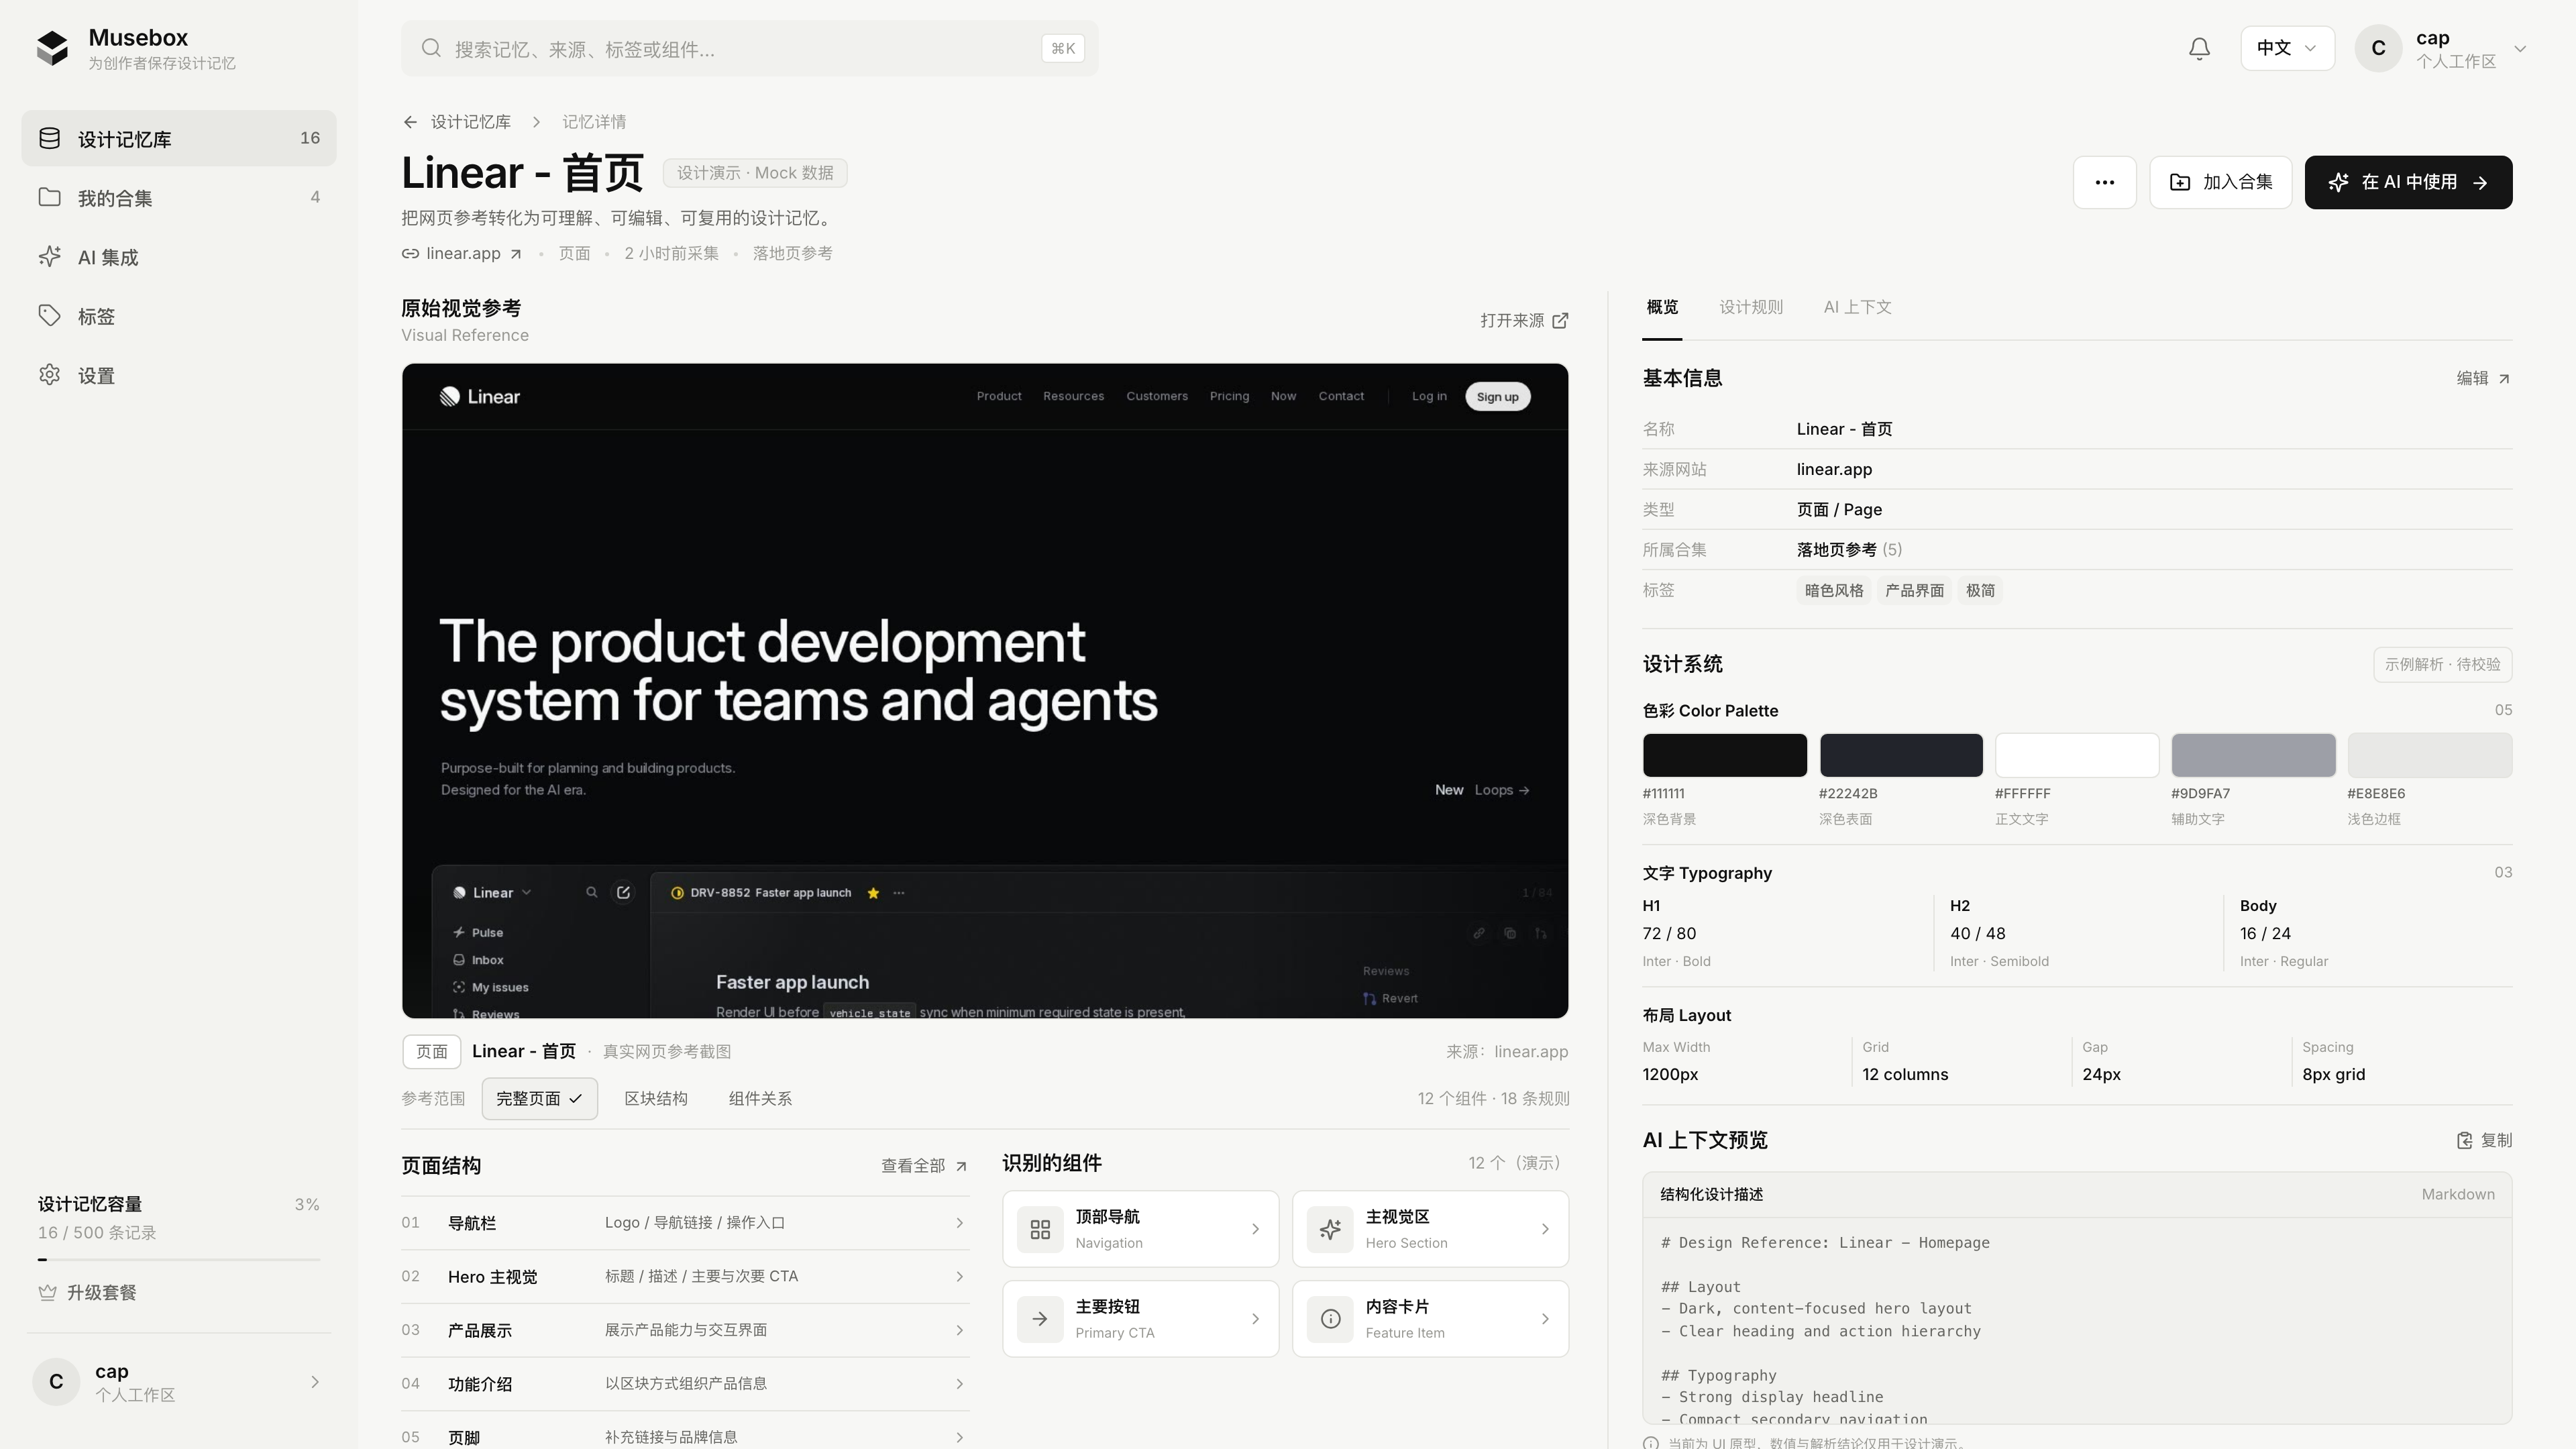Click the #9D9FA7 辅助文字 color swatch
The height and width of the screenshot is (1449, 2576).
[x=2253, y=755]
